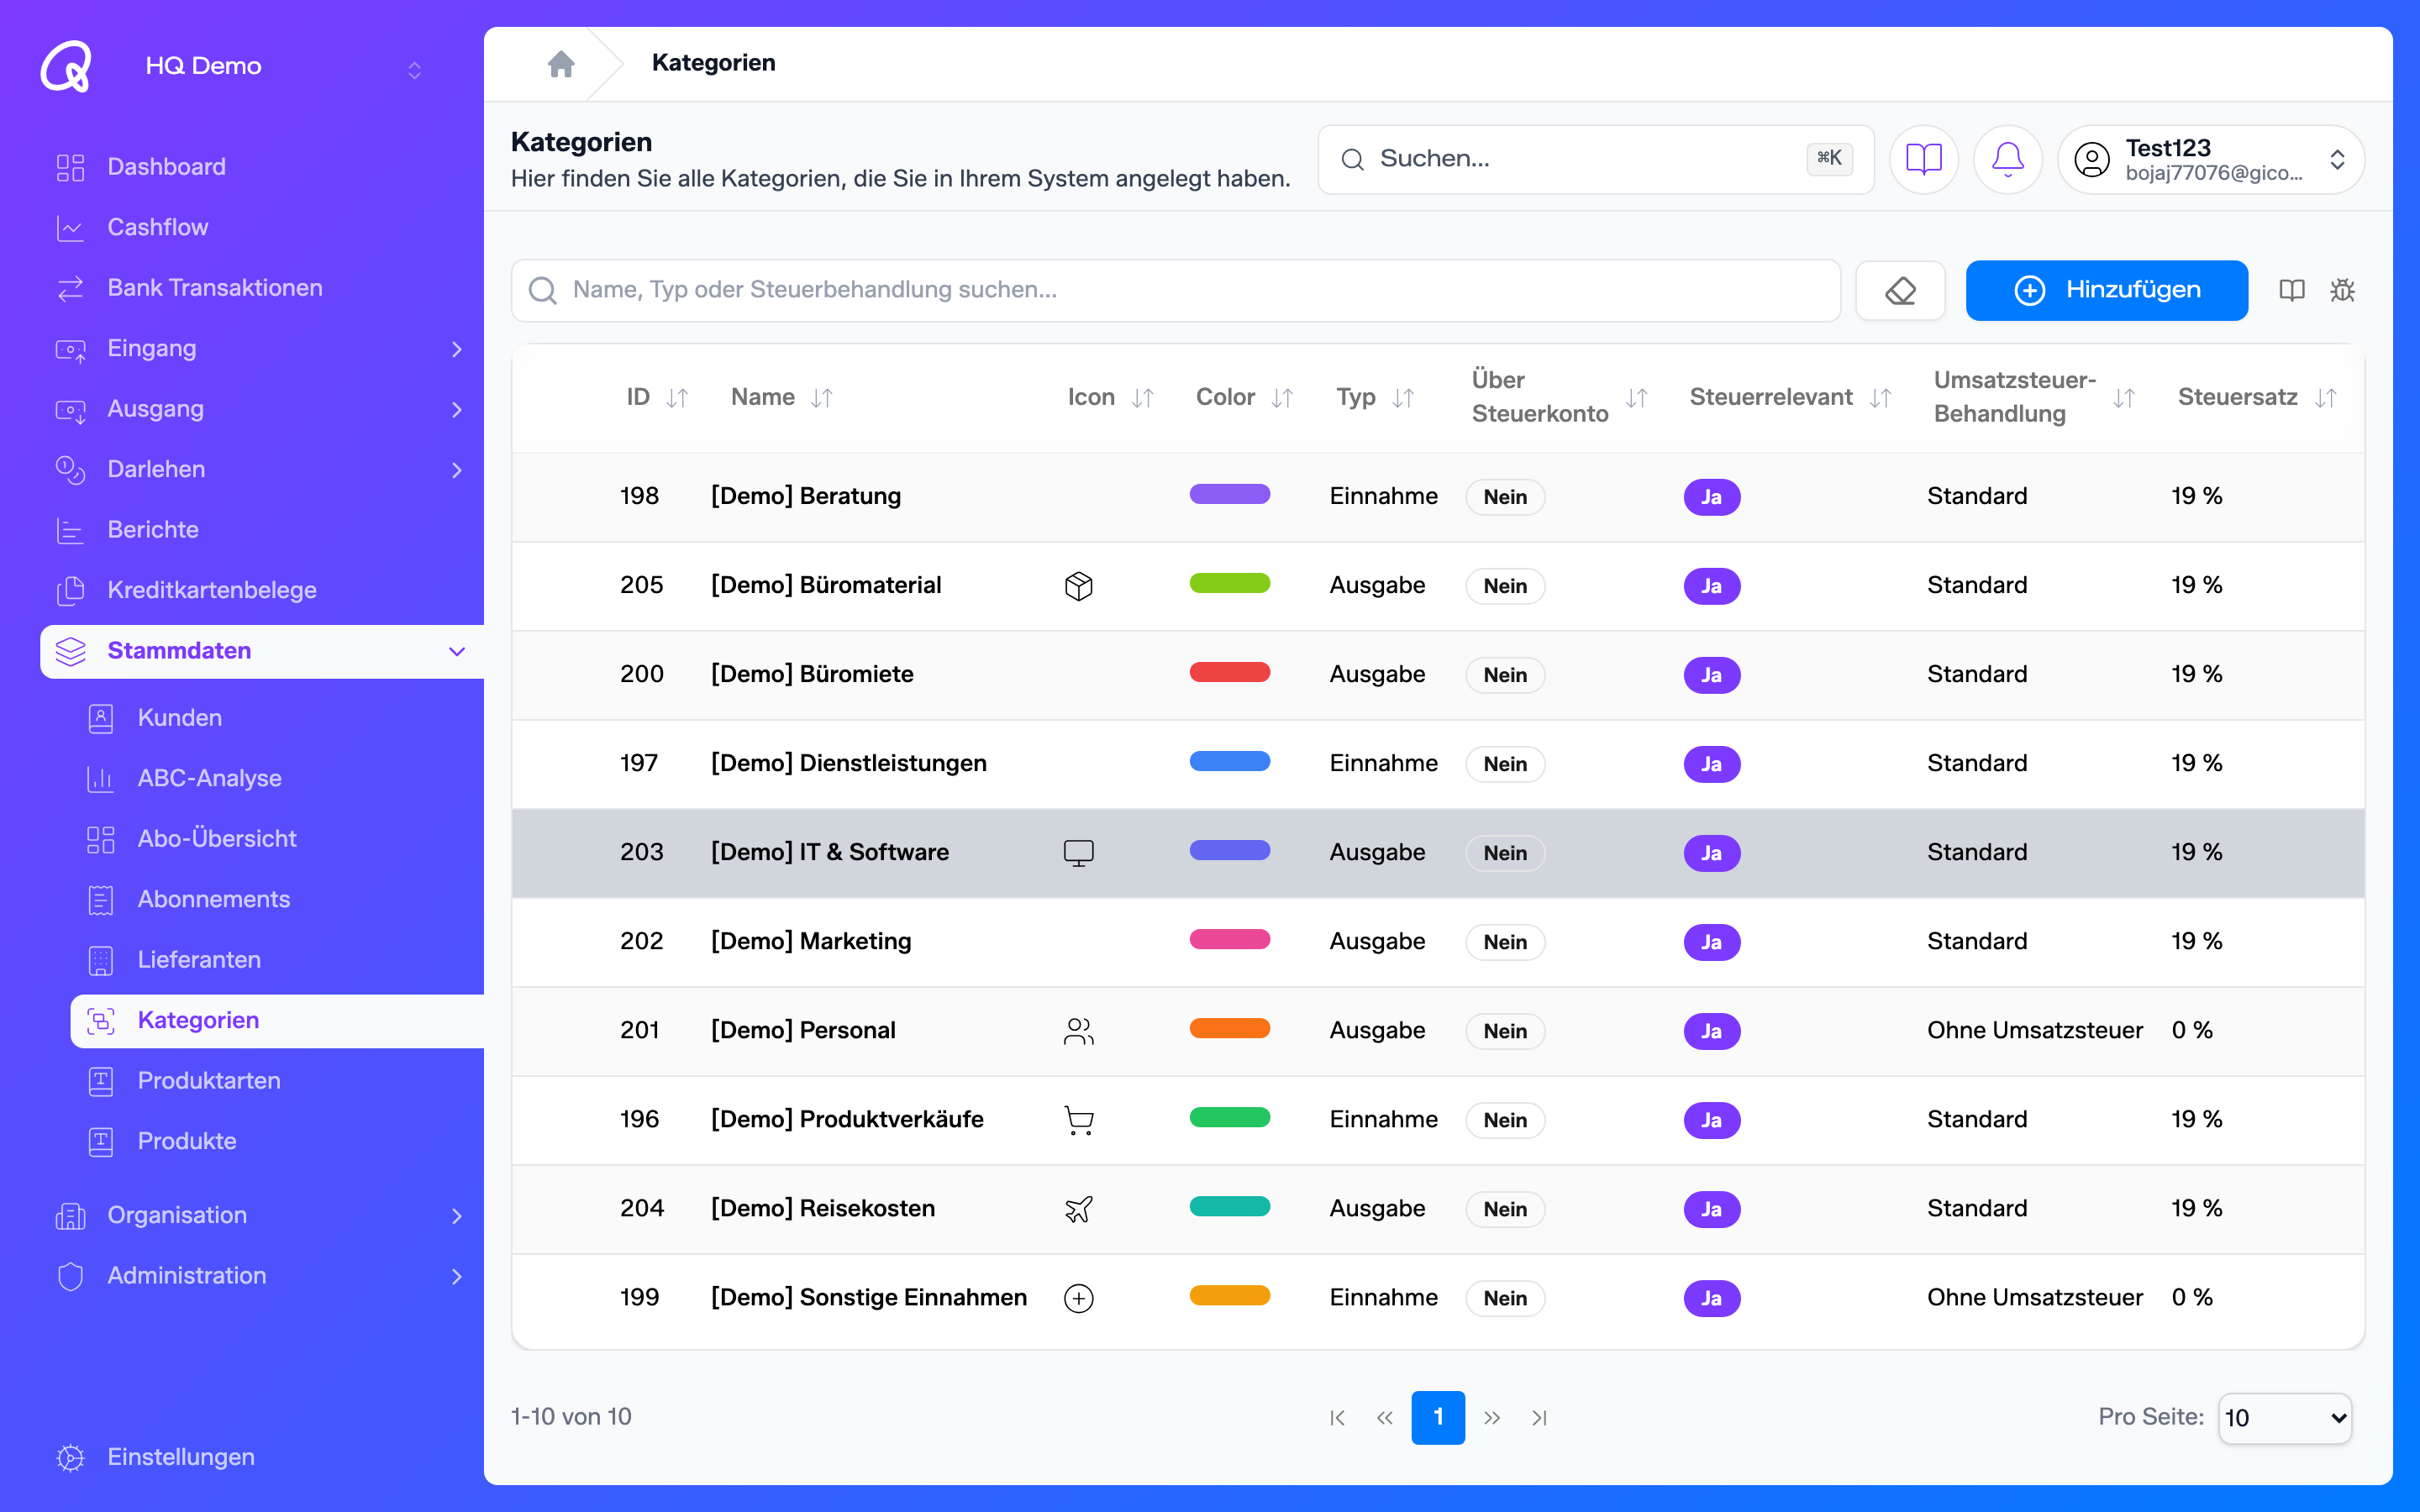Click the Ja badge for Beratung
2420x1512 pixels.
coord(1712,497)
